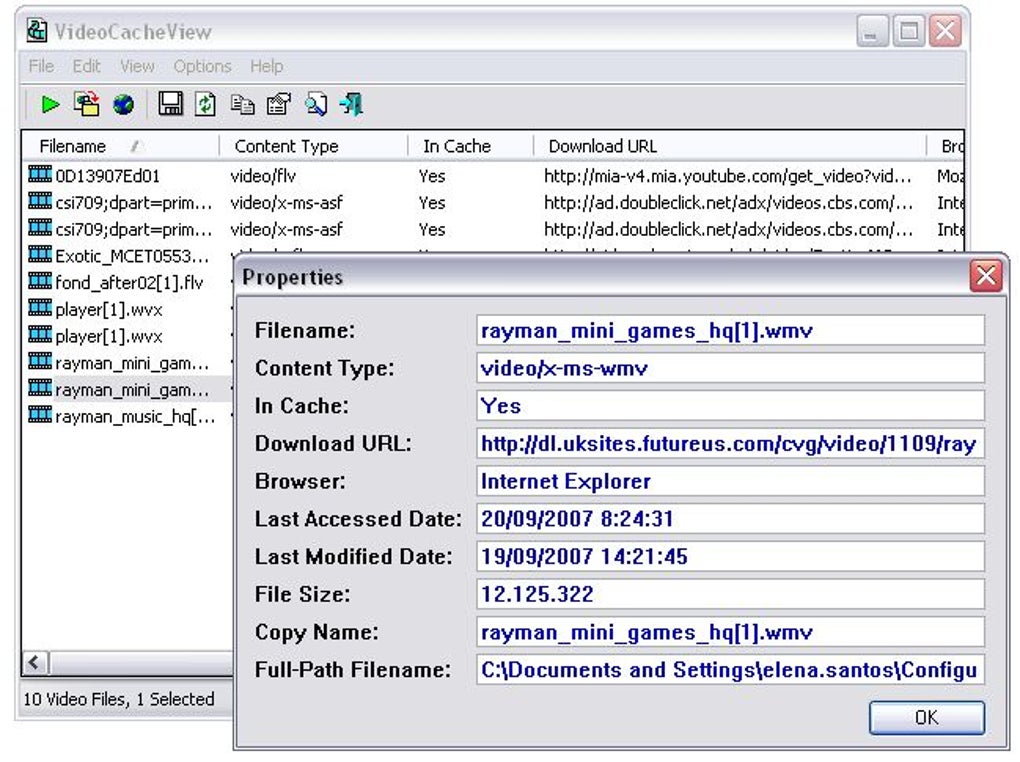
Task: Open the File menu
Action: tap(42, 66)
